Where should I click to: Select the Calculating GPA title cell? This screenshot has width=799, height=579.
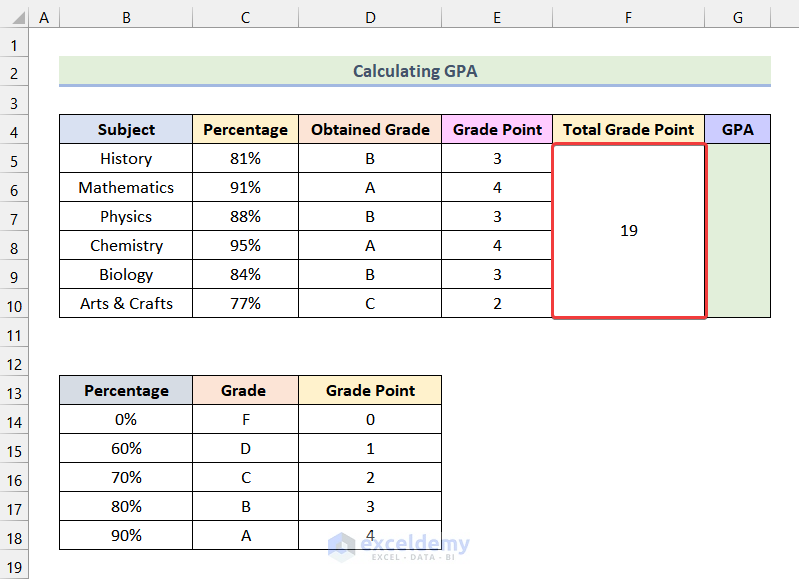click(x=414, y=71)
